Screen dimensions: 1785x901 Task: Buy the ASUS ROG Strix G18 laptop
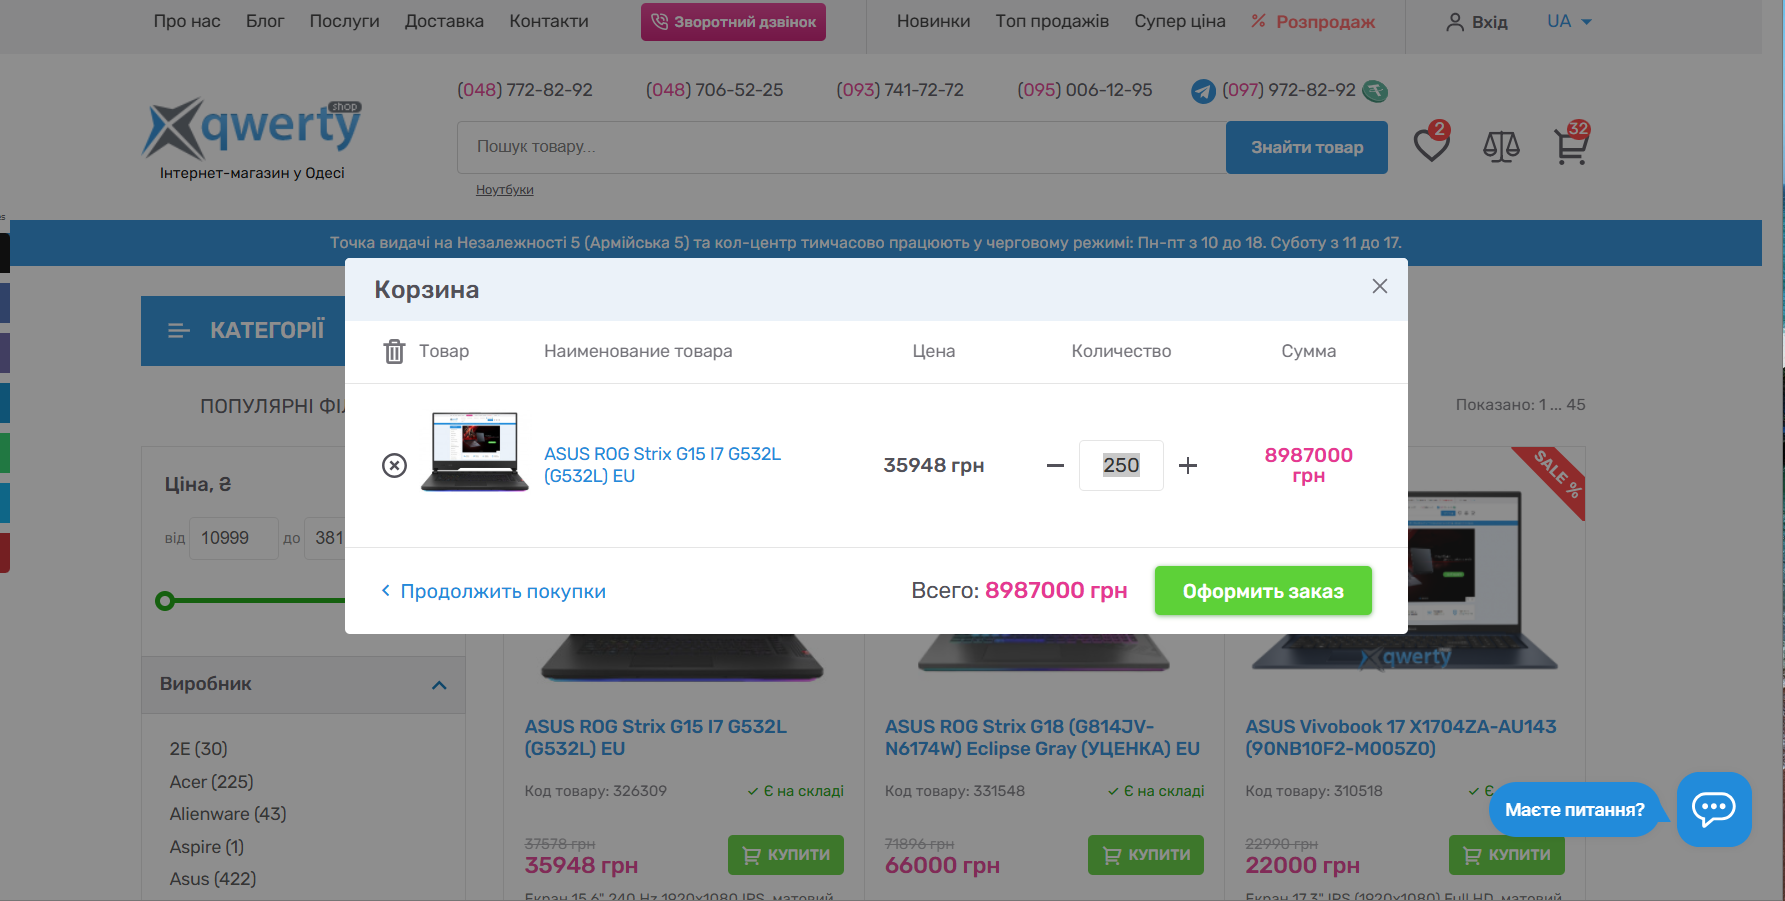coord(1146,855)
